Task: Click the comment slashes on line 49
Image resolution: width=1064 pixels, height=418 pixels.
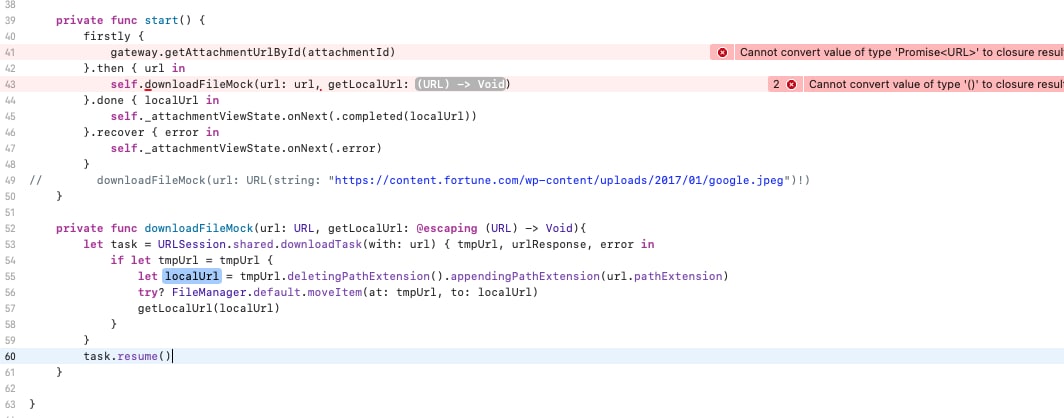Action: (x=35, y=180)
